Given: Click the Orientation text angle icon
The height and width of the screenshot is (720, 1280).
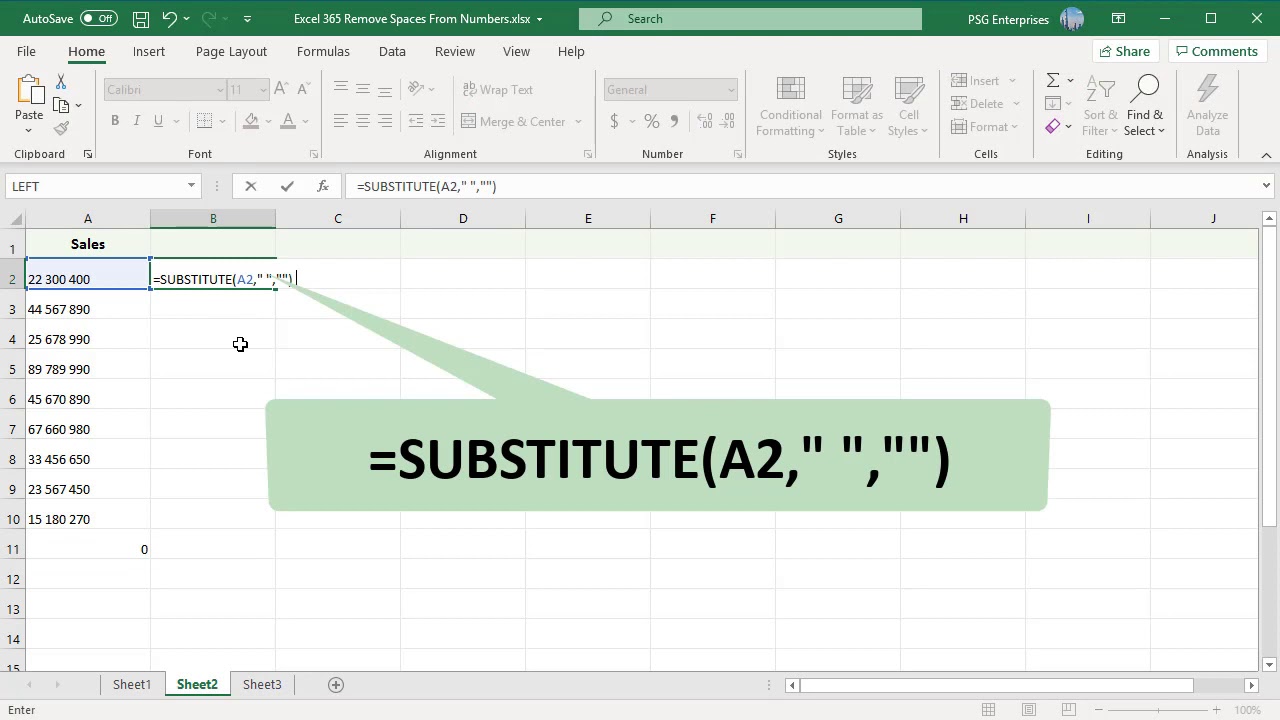Looking at the screenshot, I should tap(418, 89).
